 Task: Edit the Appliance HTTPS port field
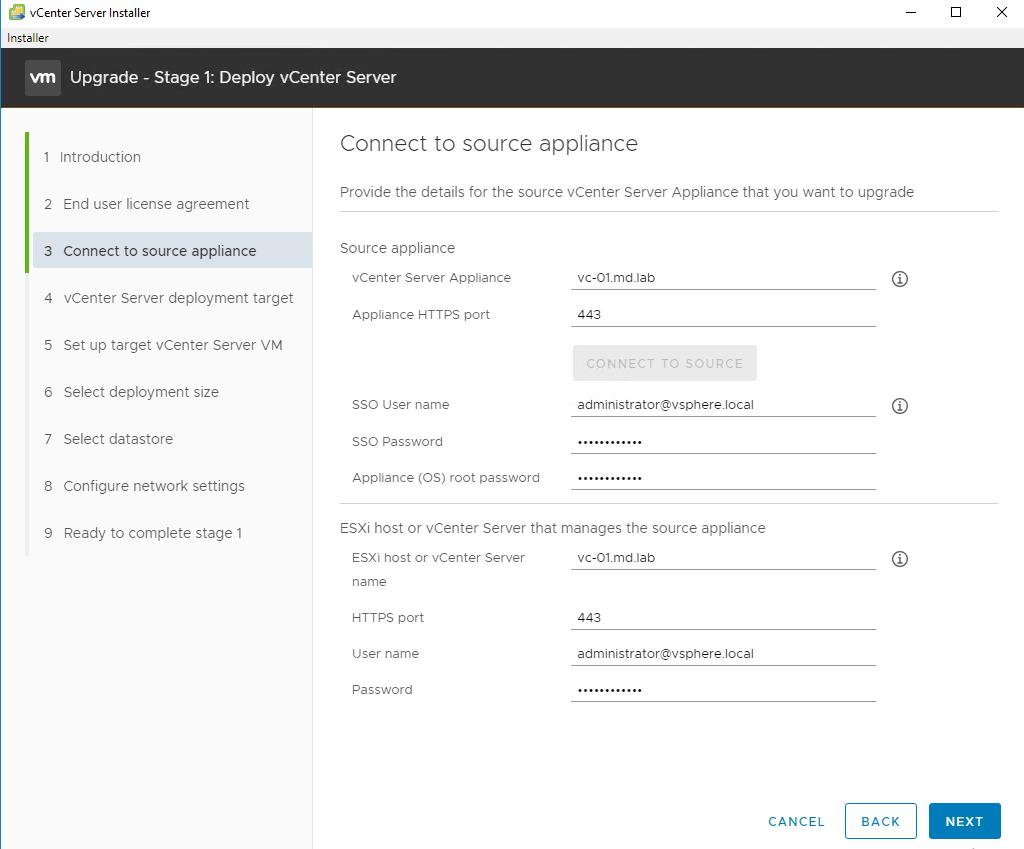(723, 314)
